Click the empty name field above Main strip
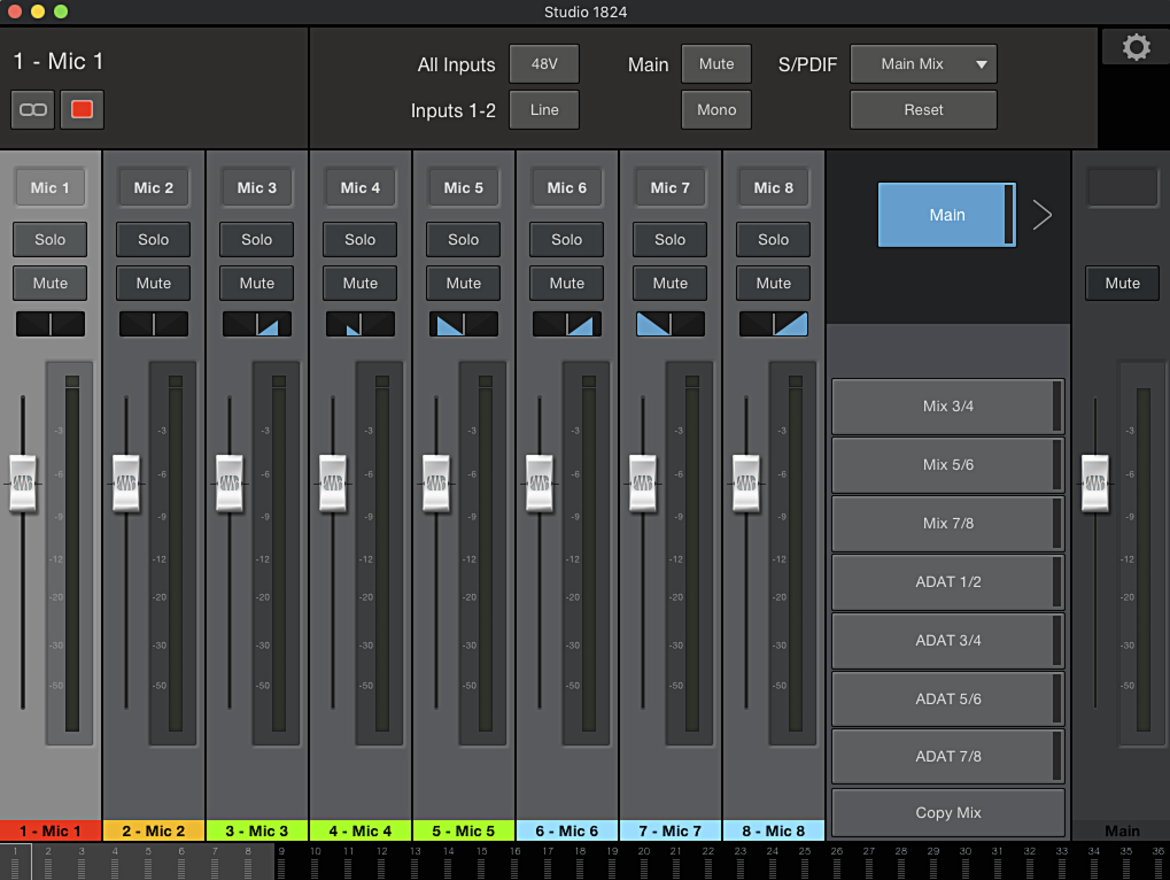Screen dimensions: 1170x880 (1122, 188)
